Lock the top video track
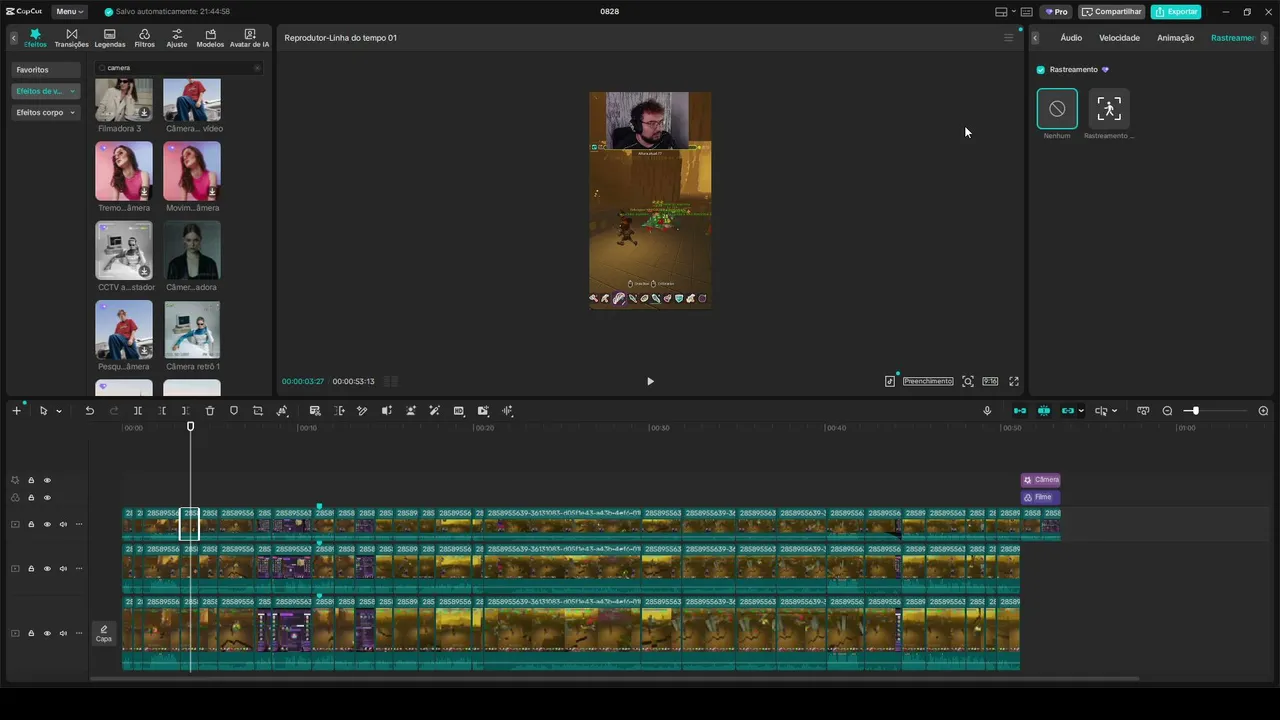Screen dimensions: 1280x720 tap(31, 525)
